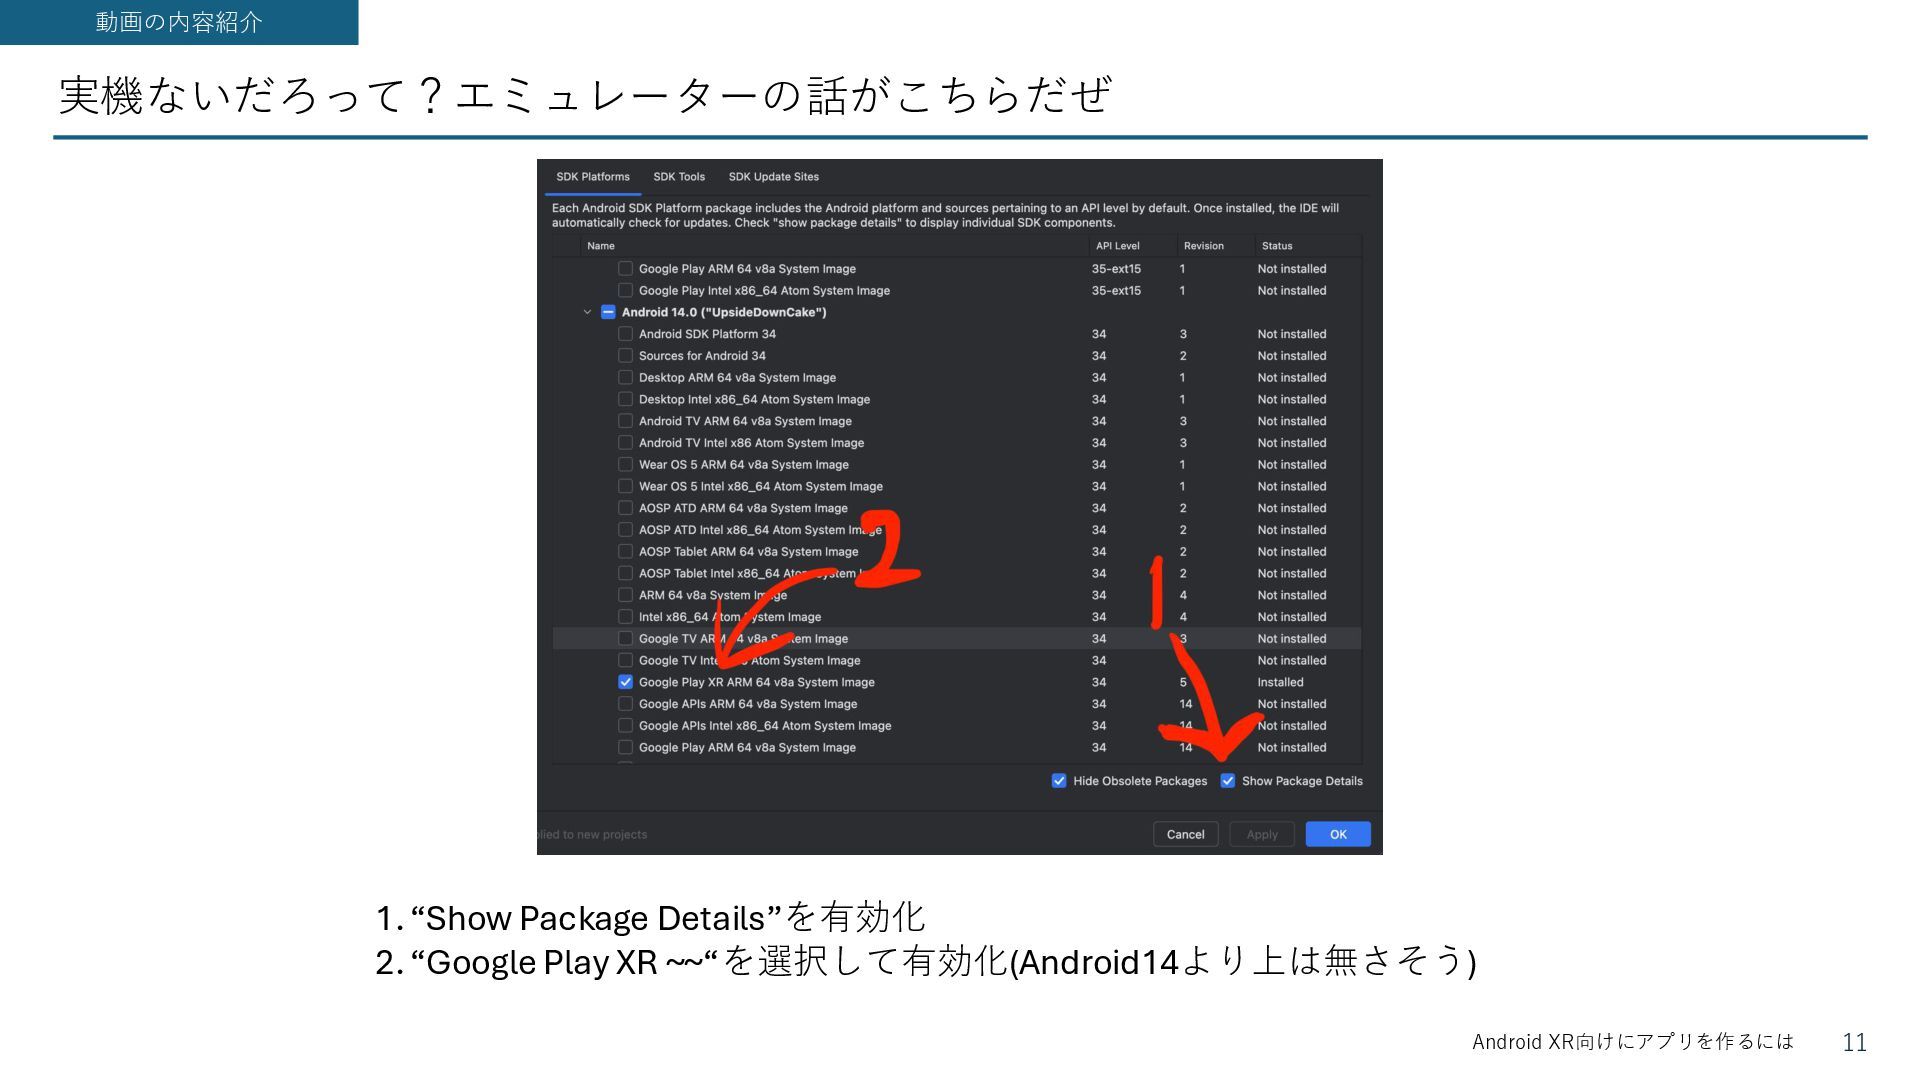This screenshot has width=1920, height=1080.
Task: Switch to the SDK Platforms tab
Action: pos(593,177)
